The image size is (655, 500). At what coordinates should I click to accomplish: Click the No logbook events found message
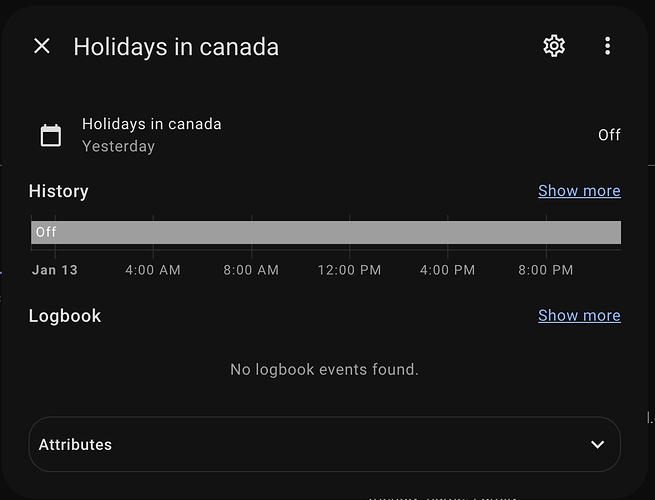324,369
